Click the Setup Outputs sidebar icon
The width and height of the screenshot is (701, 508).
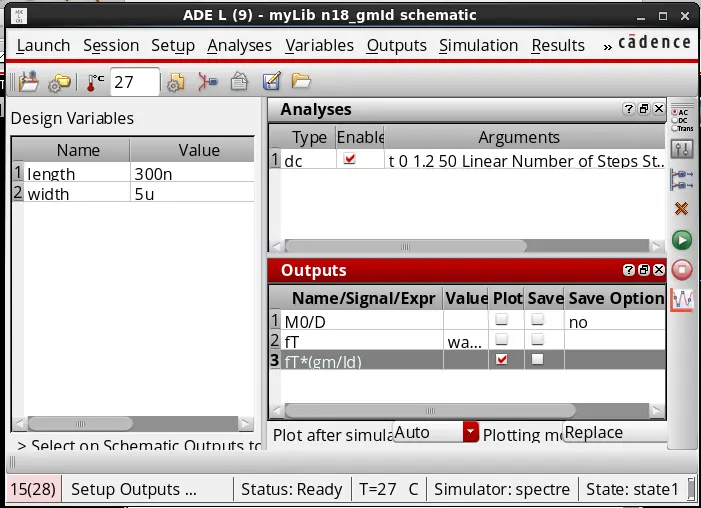pyautogui.click(x=682, y=179)
